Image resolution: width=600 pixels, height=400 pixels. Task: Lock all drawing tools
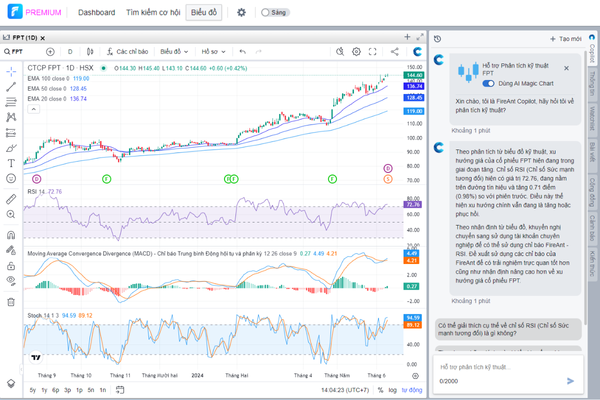tap(11, 266)
